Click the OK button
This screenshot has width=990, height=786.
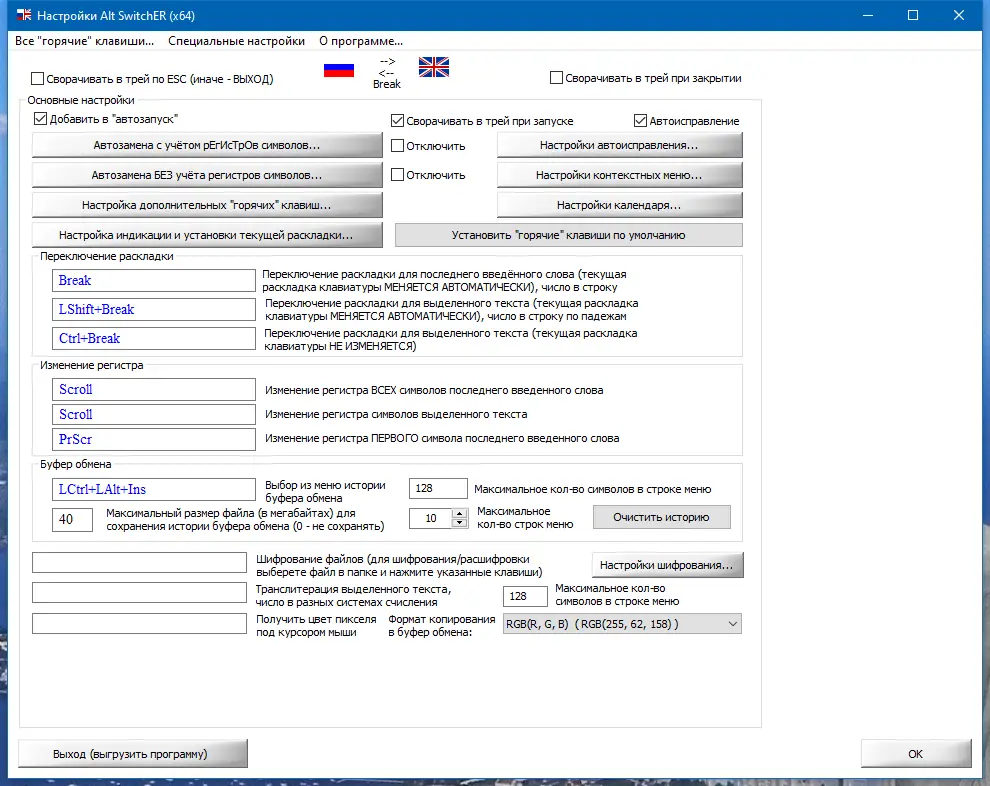(916, 754)
